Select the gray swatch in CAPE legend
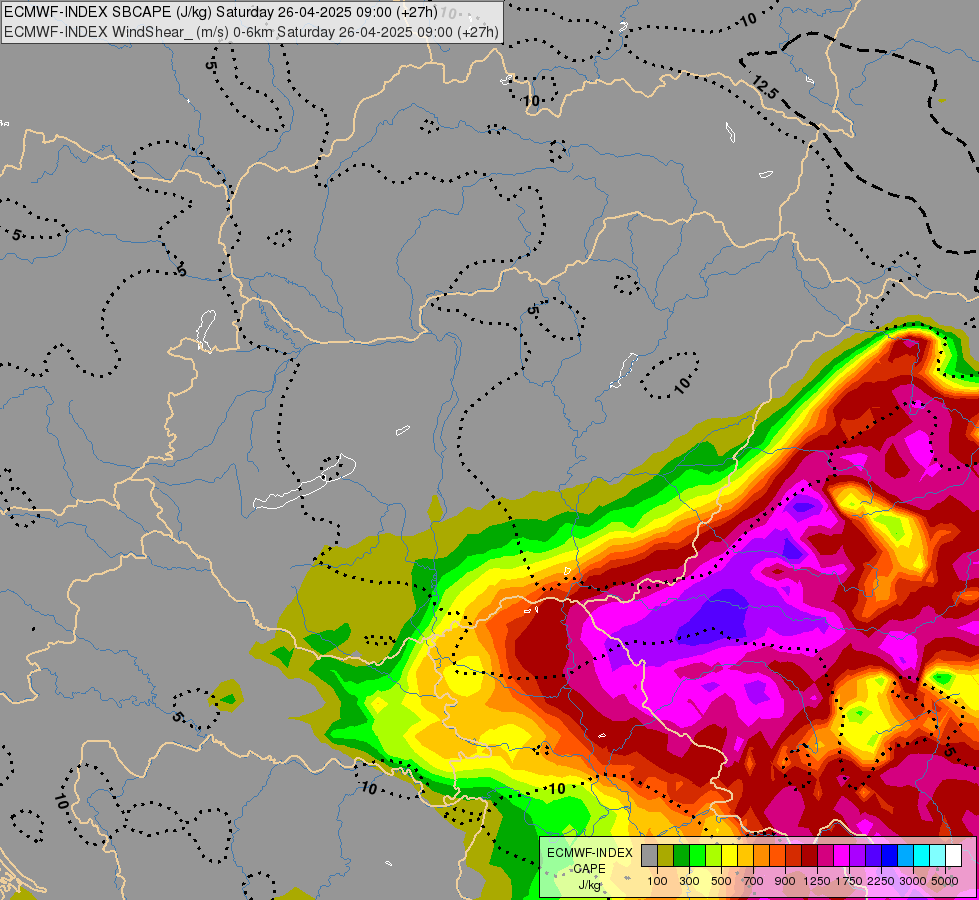 tap(649, 855)
